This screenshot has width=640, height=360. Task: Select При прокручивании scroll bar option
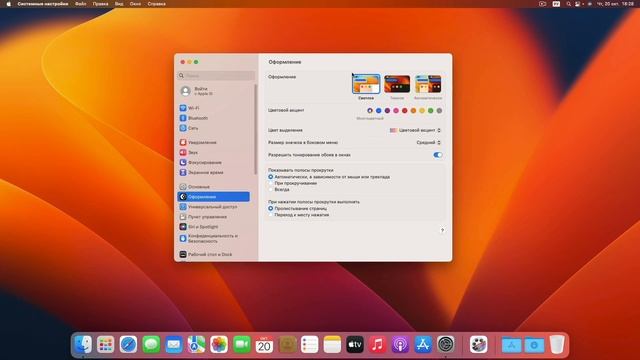click(271, 183)
